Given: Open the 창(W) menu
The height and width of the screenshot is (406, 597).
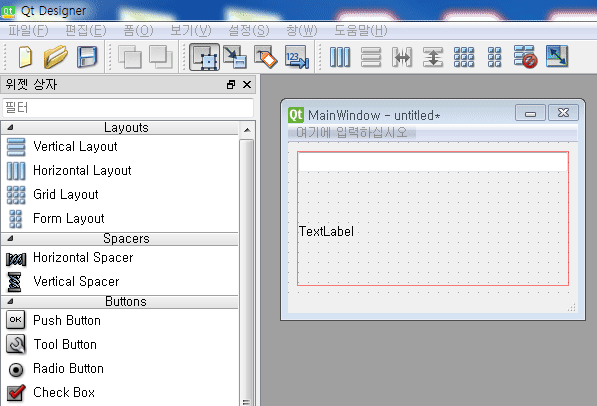Looking at the screenshot, I should [x=302, y=30].
